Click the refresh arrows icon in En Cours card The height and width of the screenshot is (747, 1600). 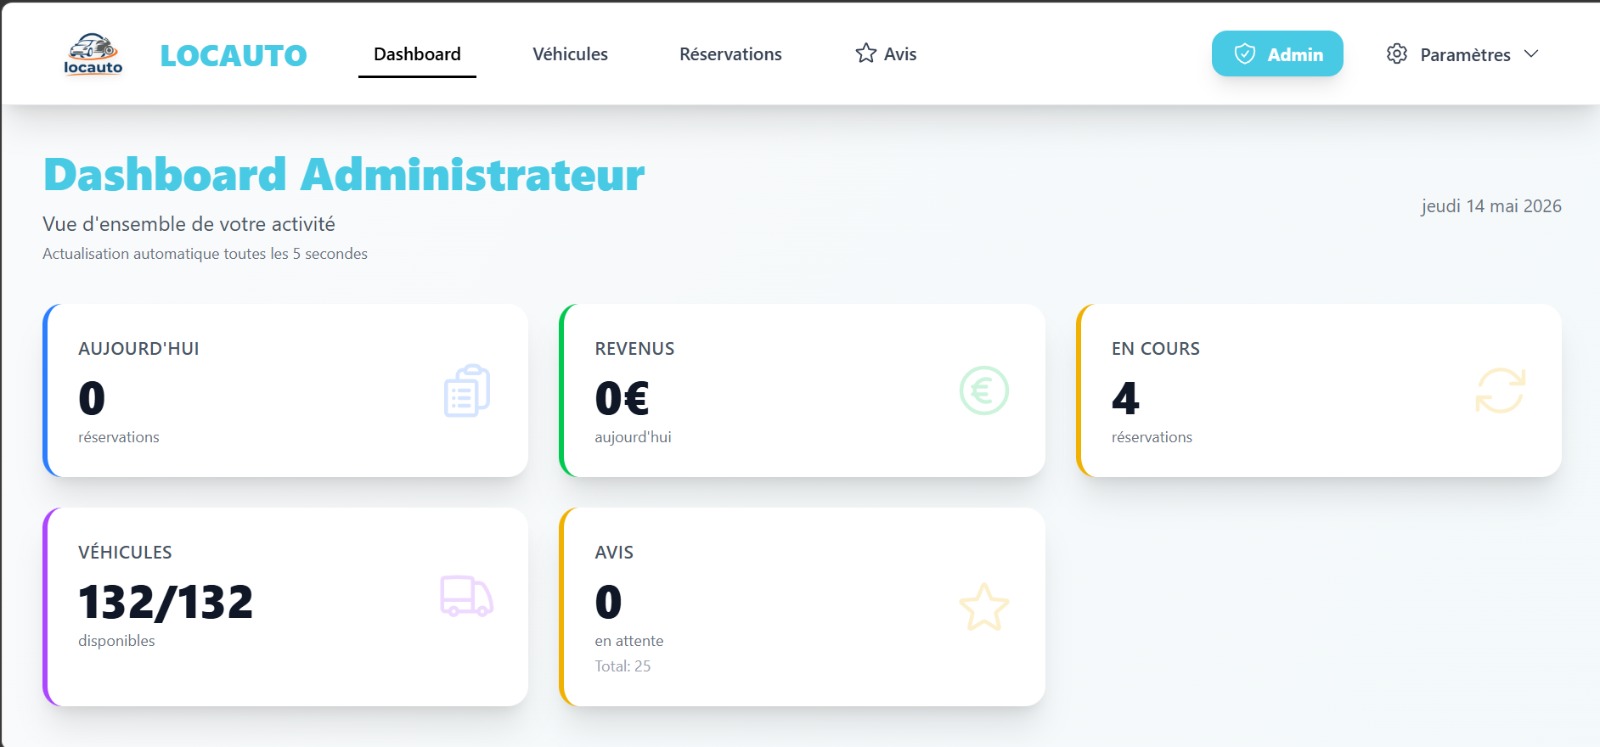click(1500, 391)
